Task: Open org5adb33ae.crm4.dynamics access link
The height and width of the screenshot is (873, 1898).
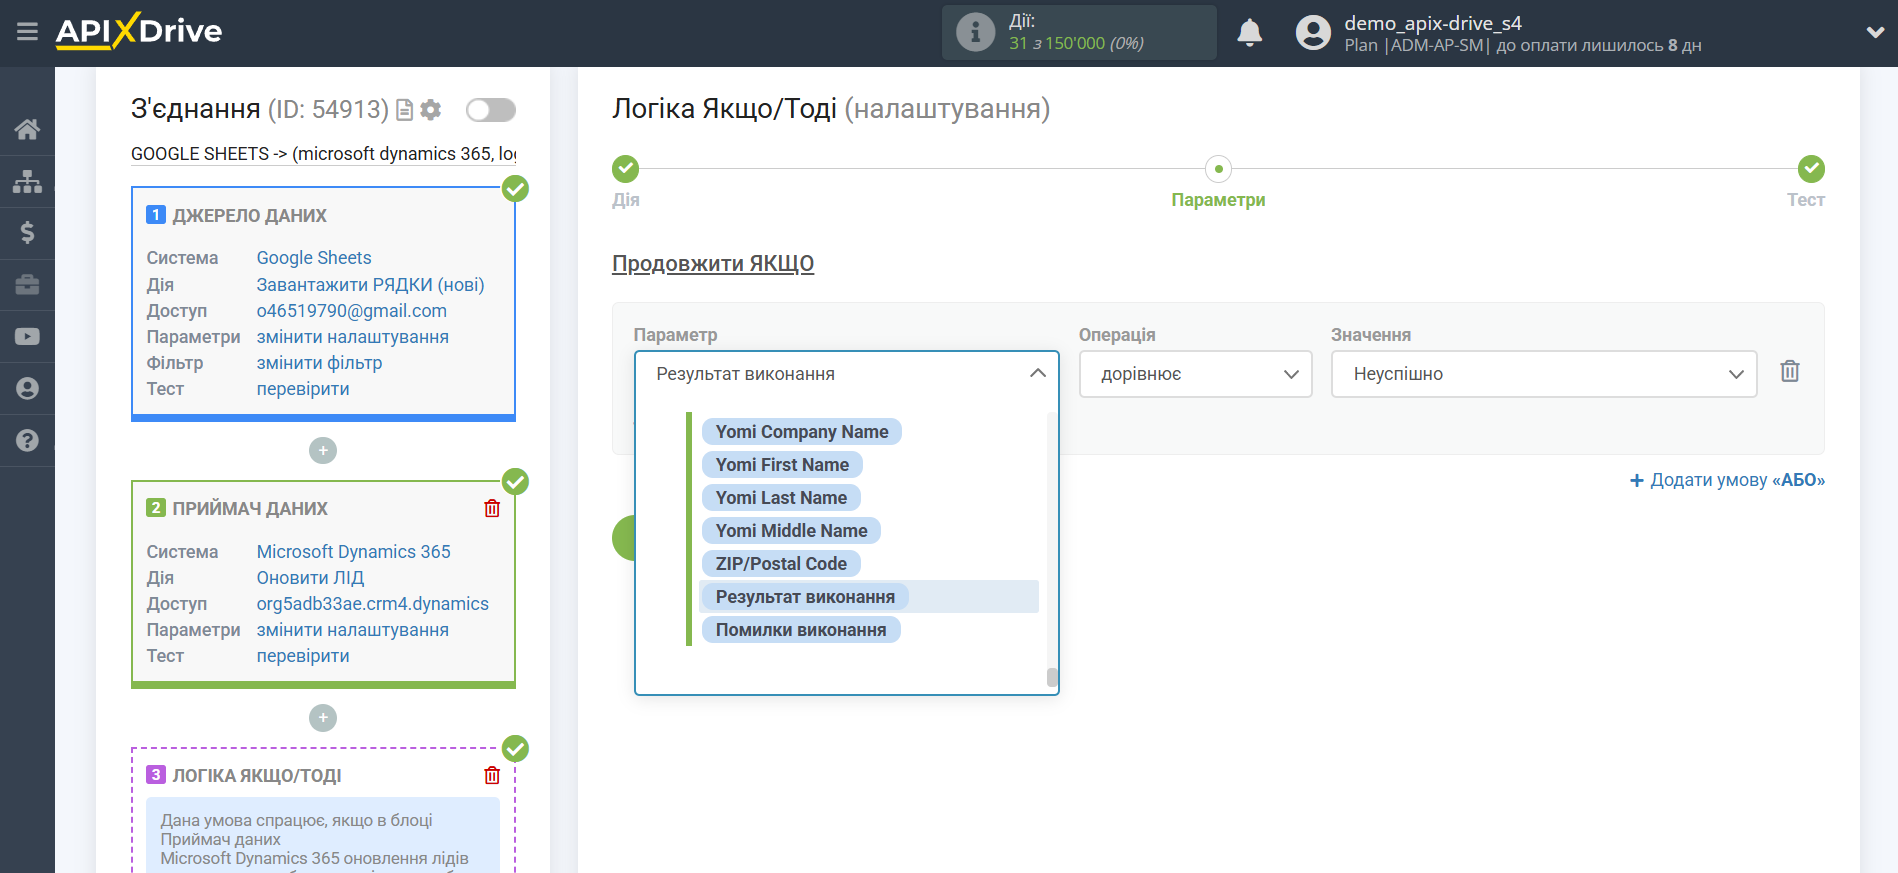Action: tap(373, 604)
